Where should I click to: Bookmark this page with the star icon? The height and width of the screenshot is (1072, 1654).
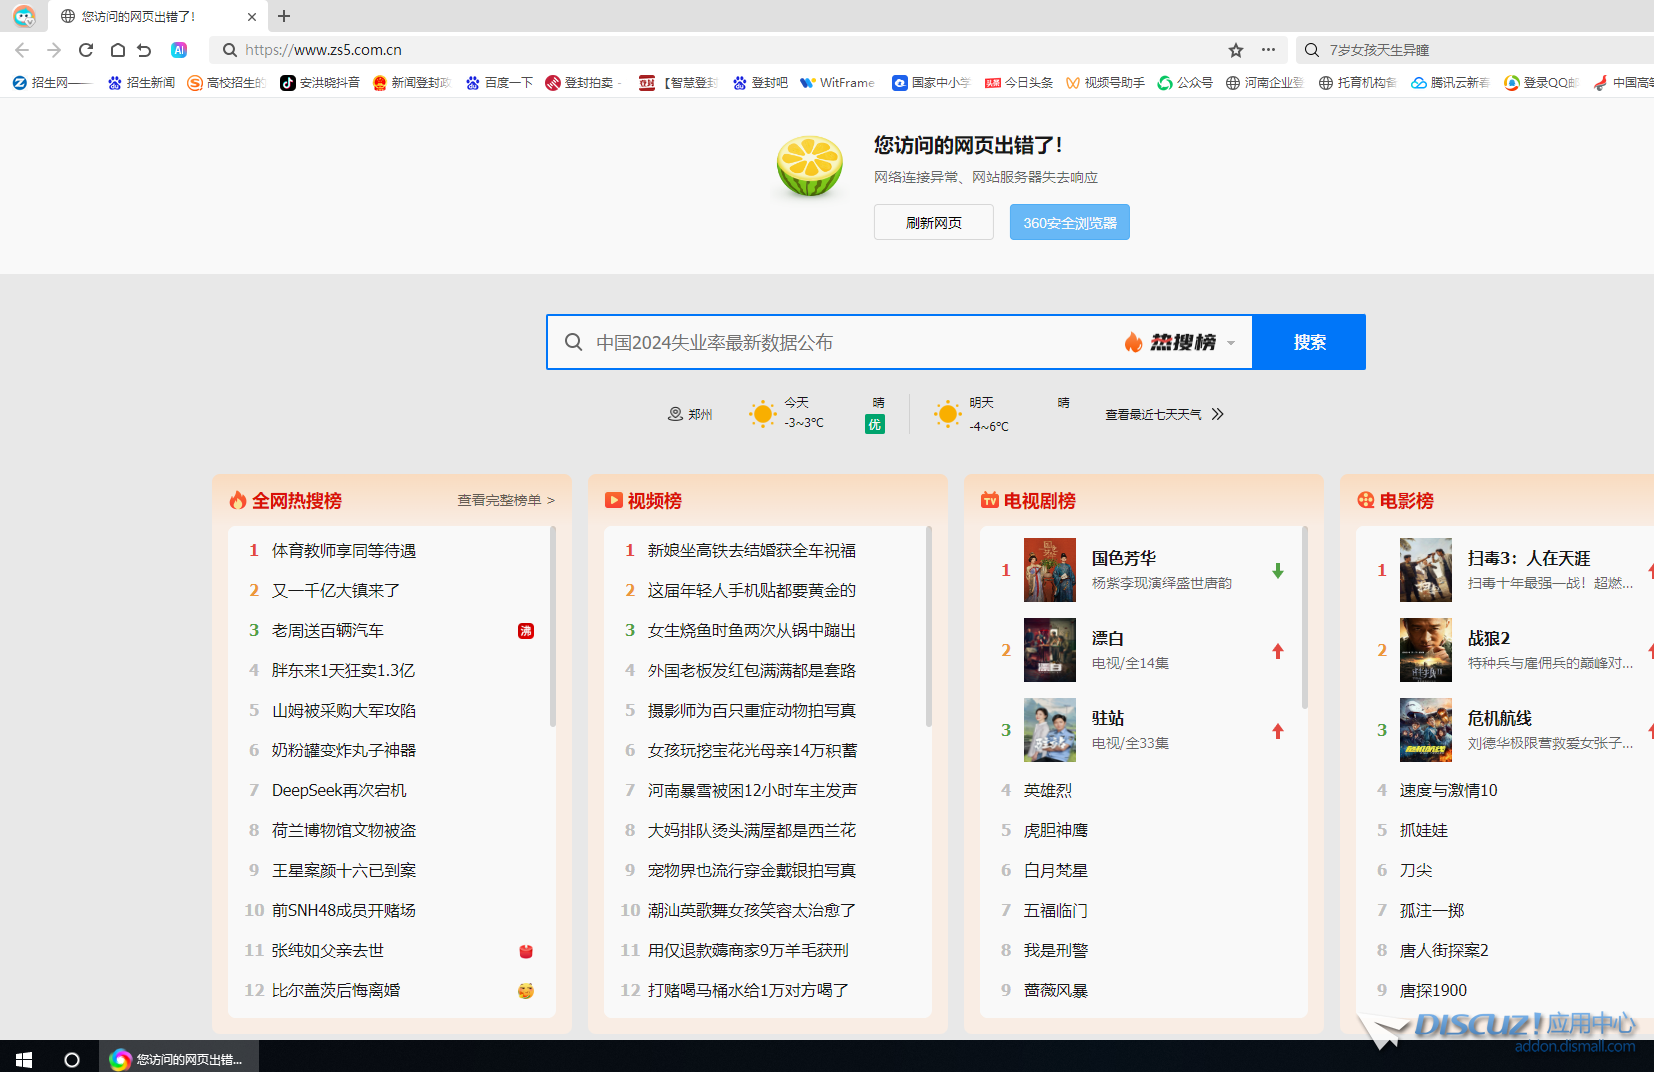(1236, 50)
